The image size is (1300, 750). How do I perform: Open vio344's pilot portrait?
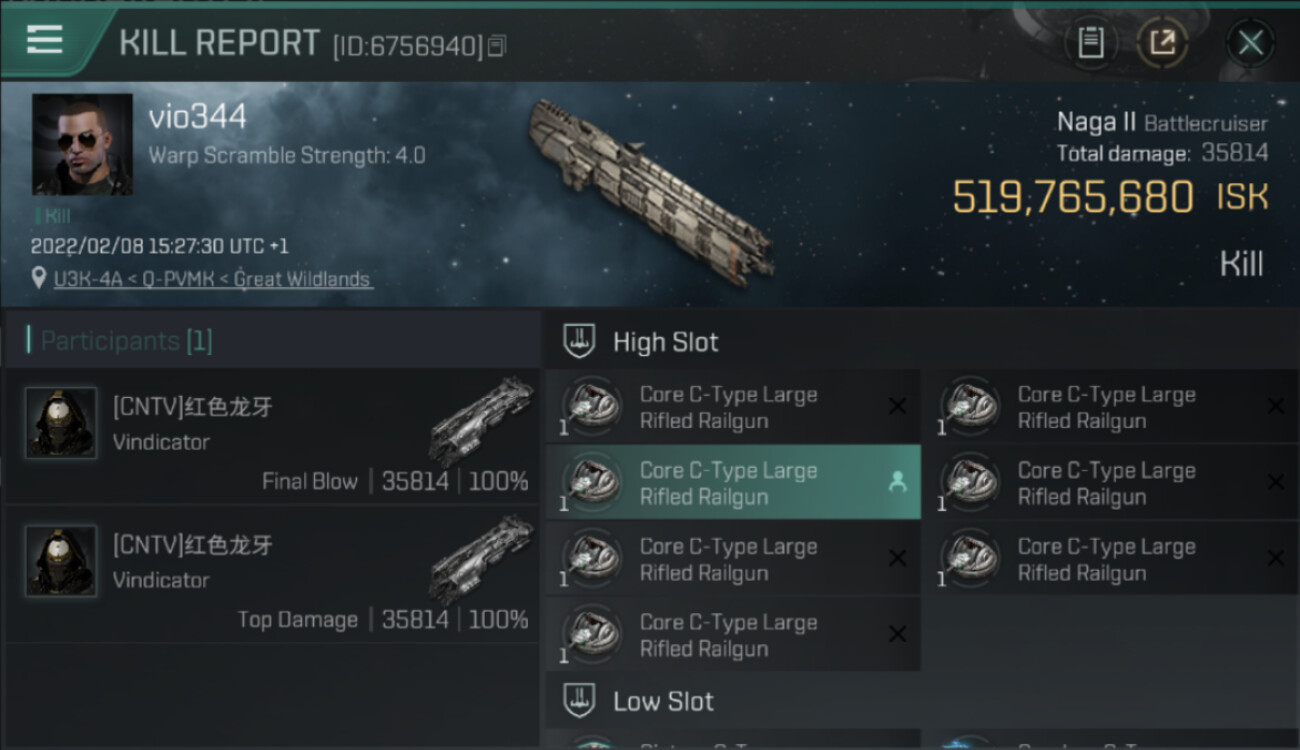(x=82, y=144)
